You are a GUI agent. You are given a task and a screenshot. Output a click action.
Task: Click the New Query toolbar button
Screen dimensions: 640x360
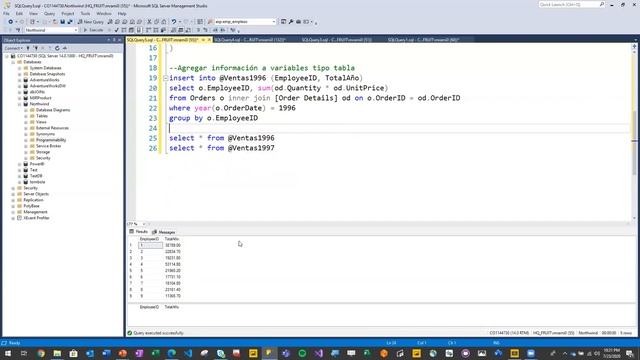point(91,22)
